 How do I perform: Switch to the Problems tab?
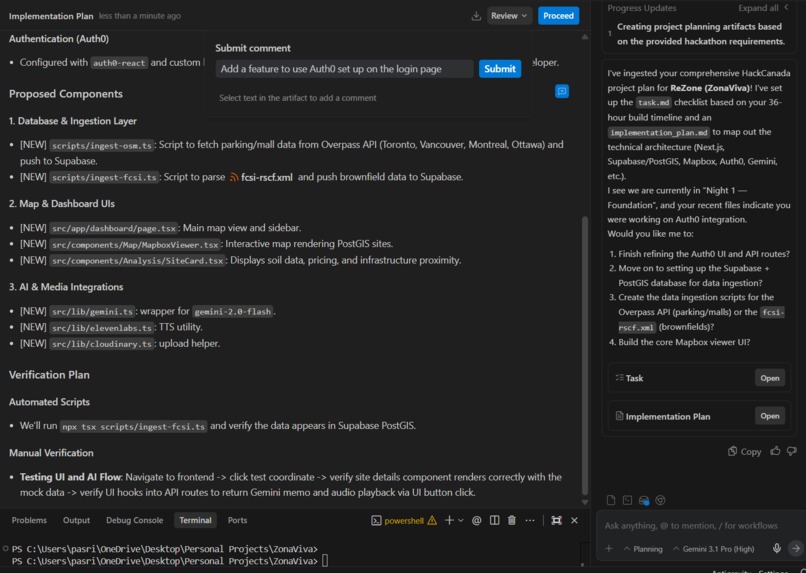tap(29, 520)
